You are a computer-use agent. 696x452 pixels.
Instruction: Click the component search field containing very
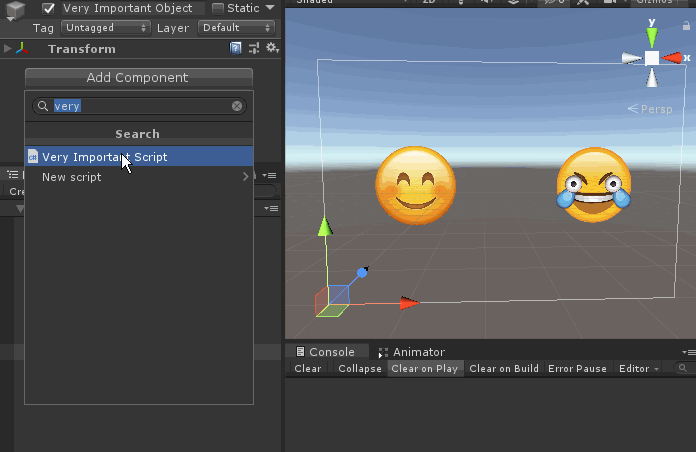[139, 106]
